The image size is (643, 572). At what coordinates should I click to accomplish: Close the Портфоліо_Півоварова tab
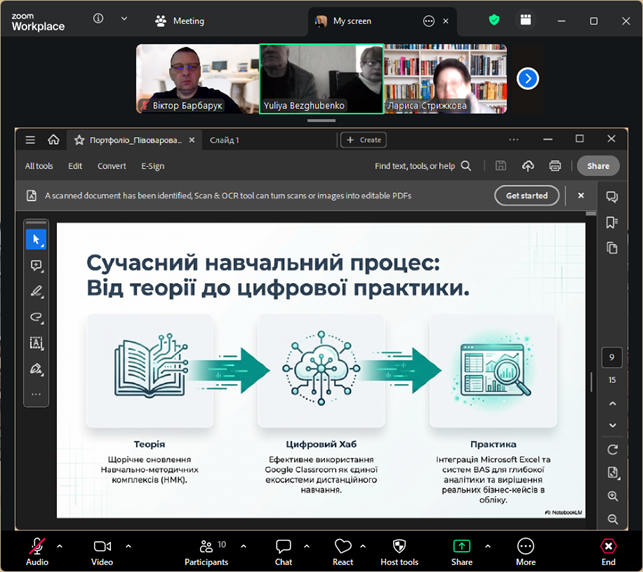192,140
